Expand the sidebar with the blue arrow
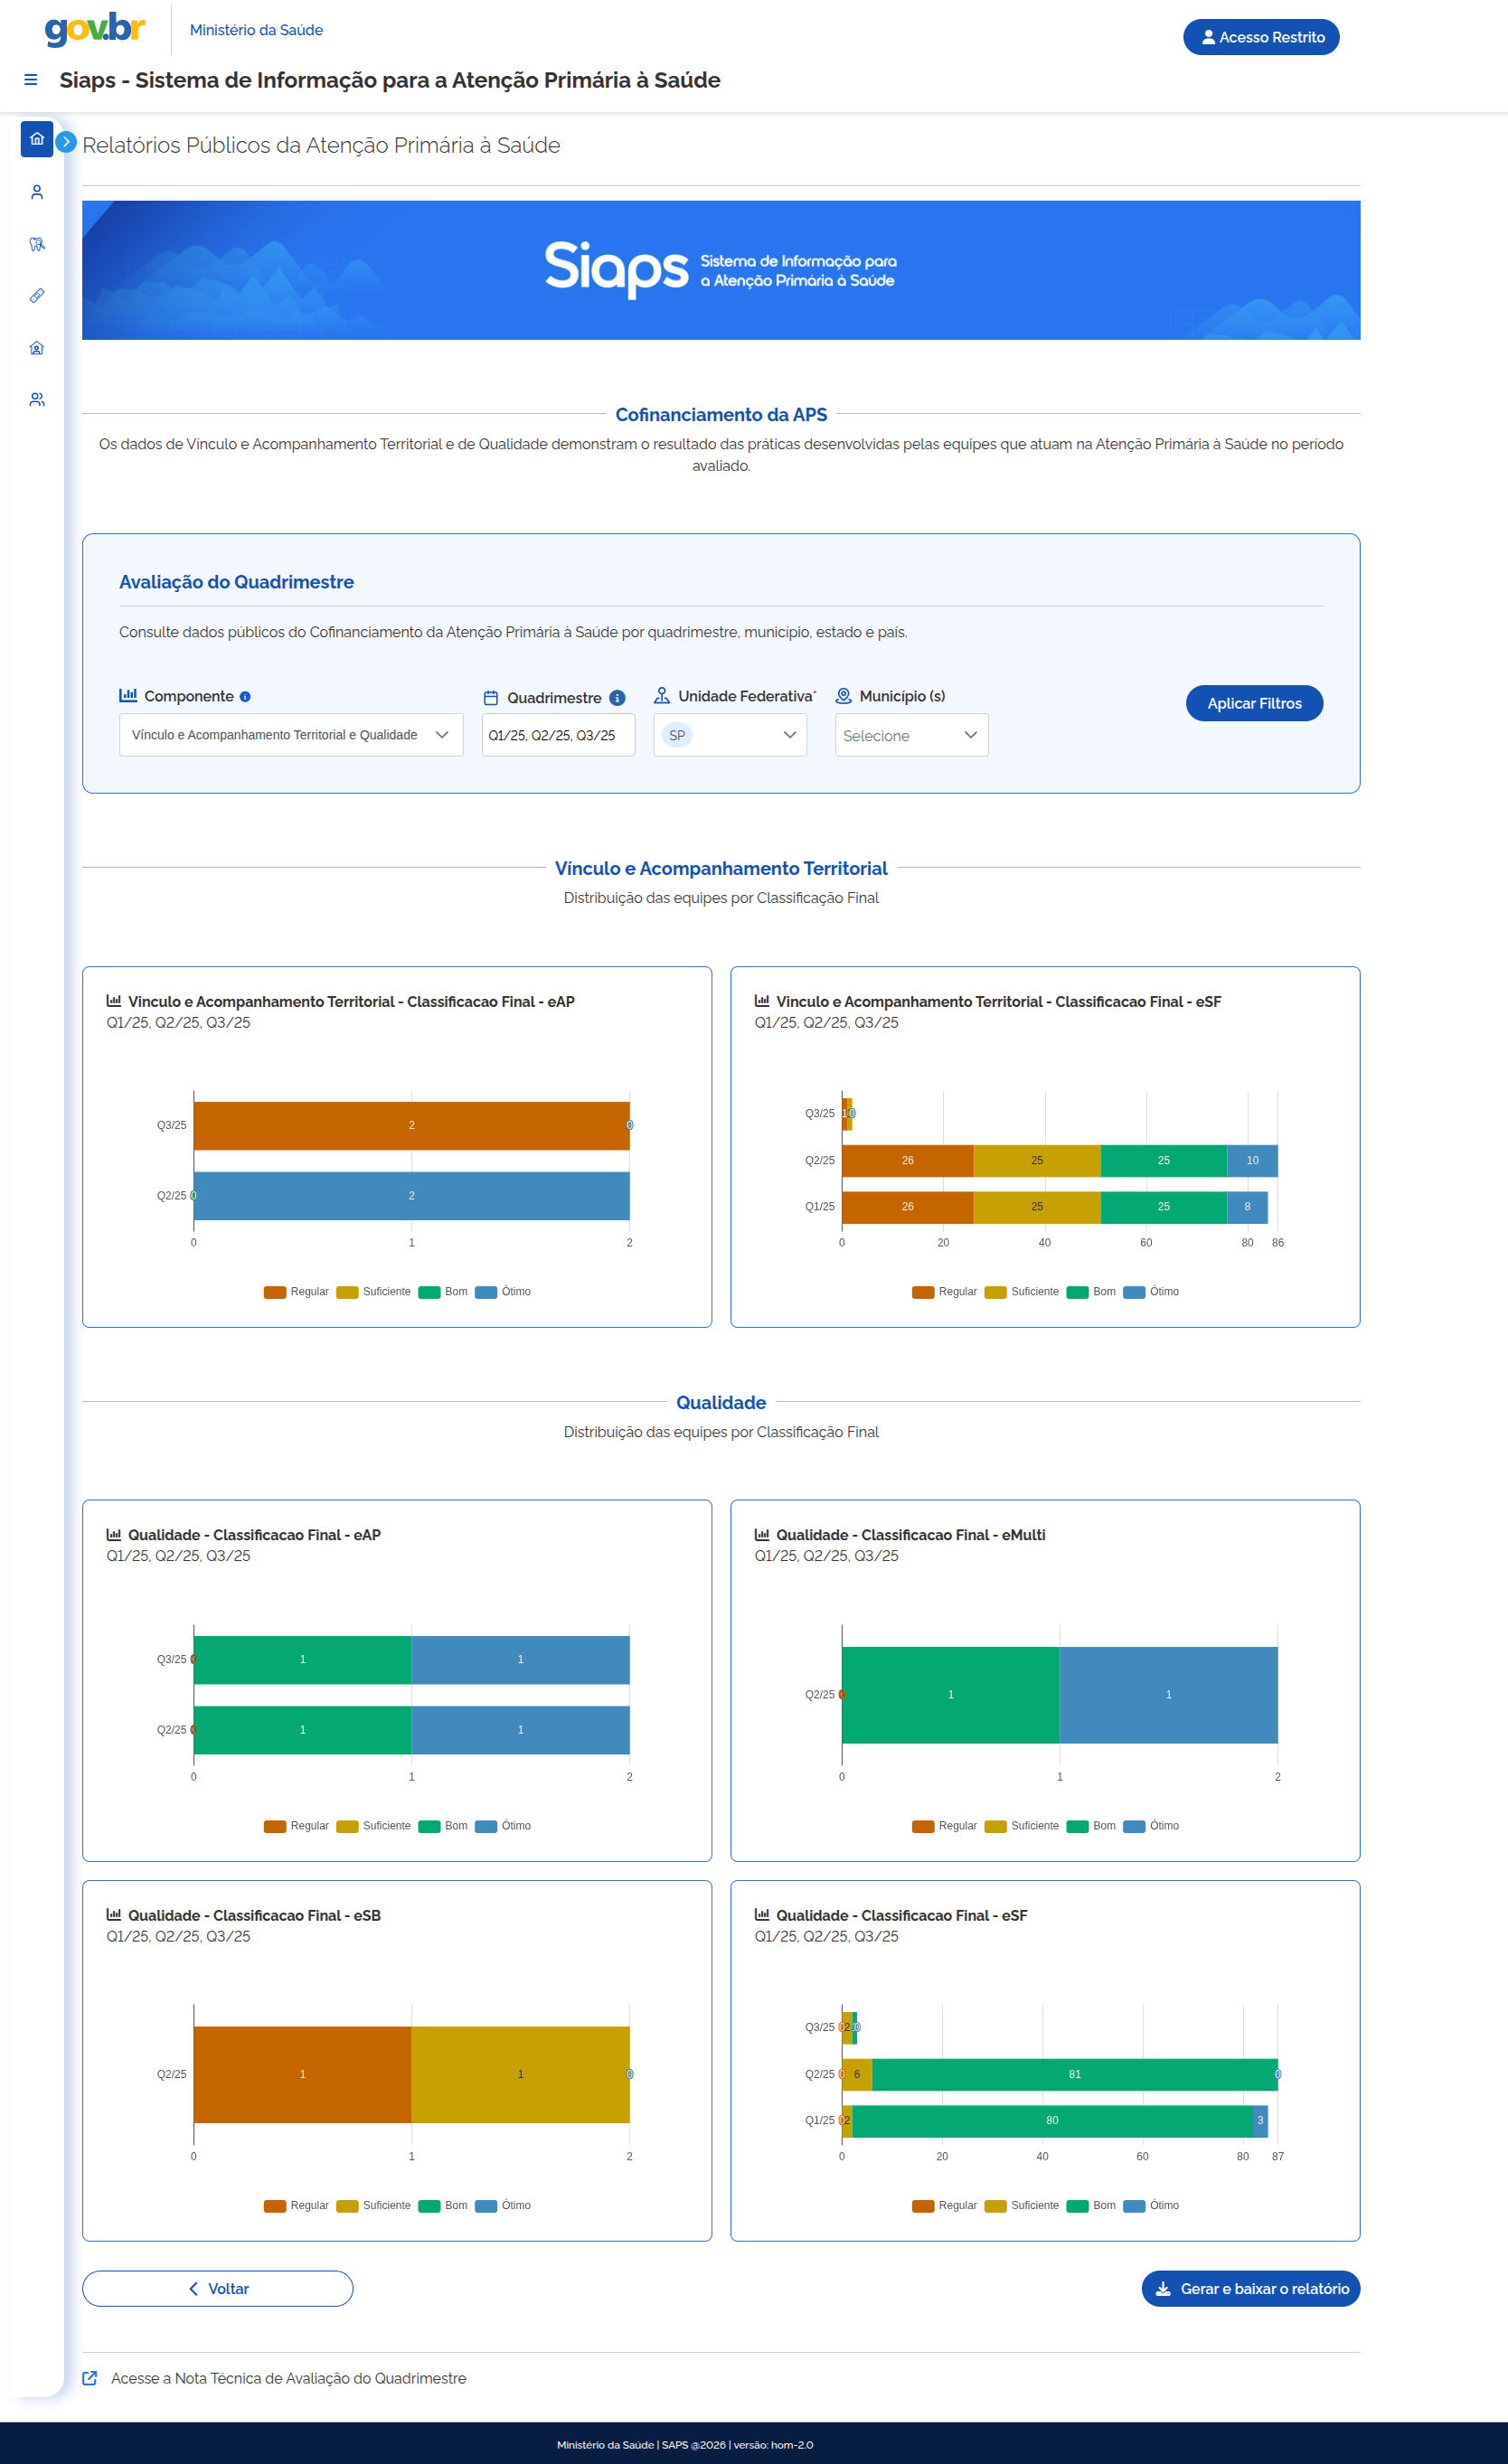The image size is (1508, 2464). click(x=66, y=142)
